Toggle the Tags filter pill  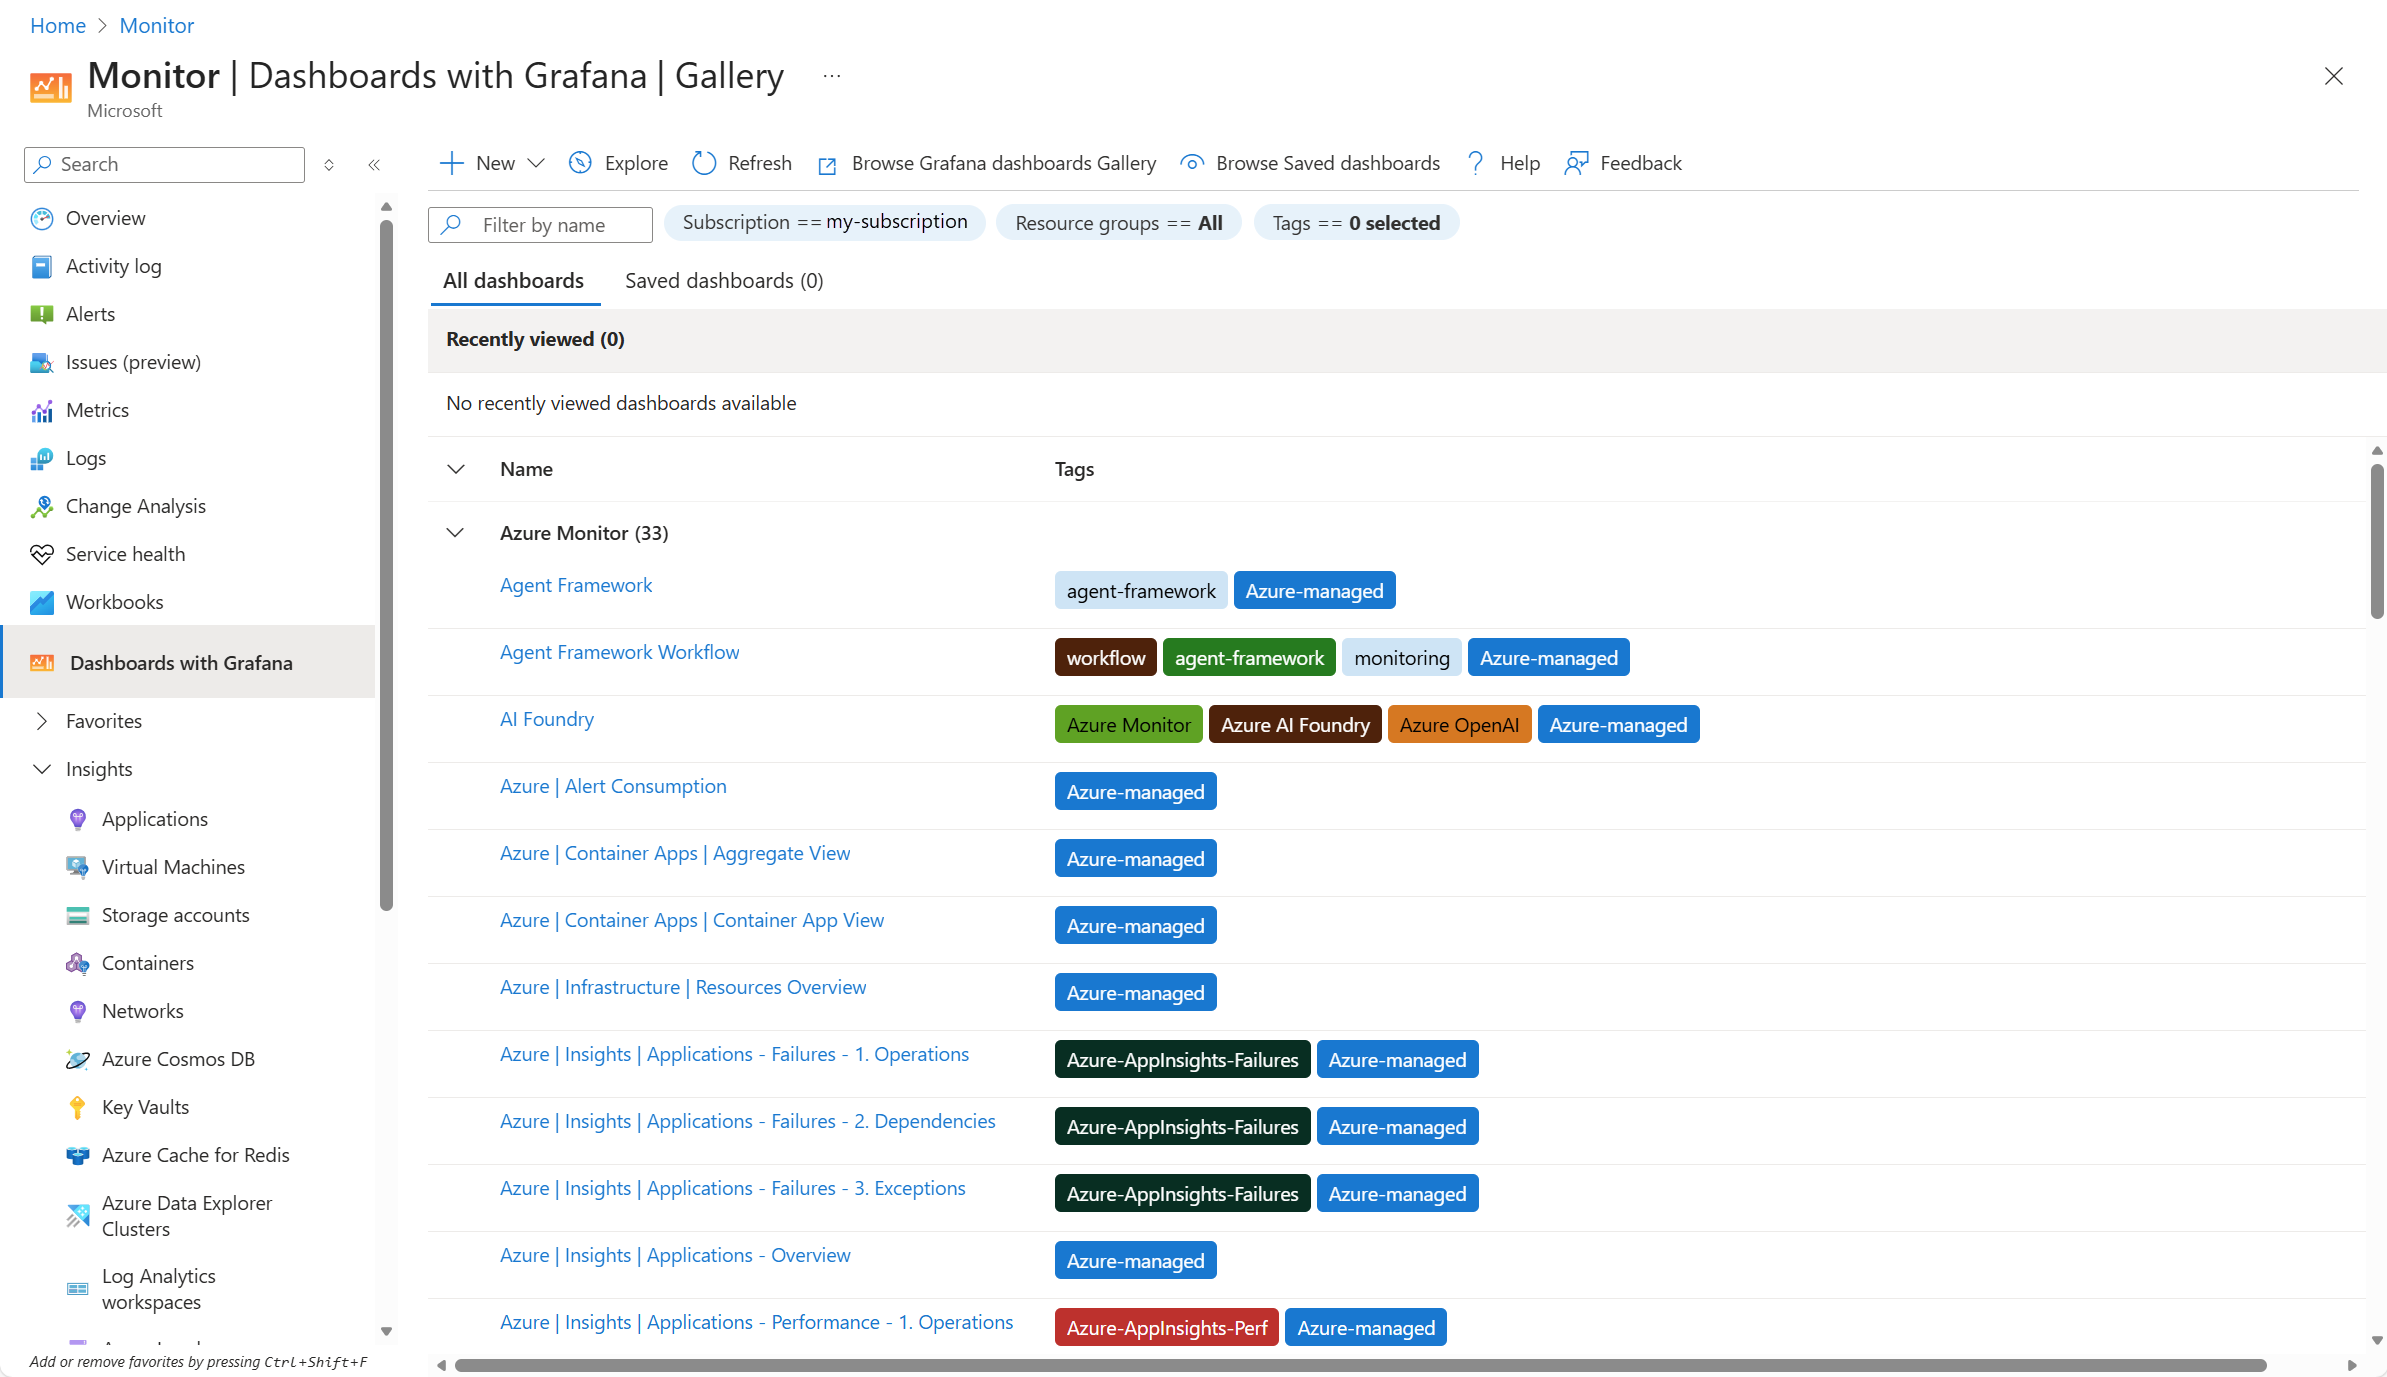point(1356,223)
